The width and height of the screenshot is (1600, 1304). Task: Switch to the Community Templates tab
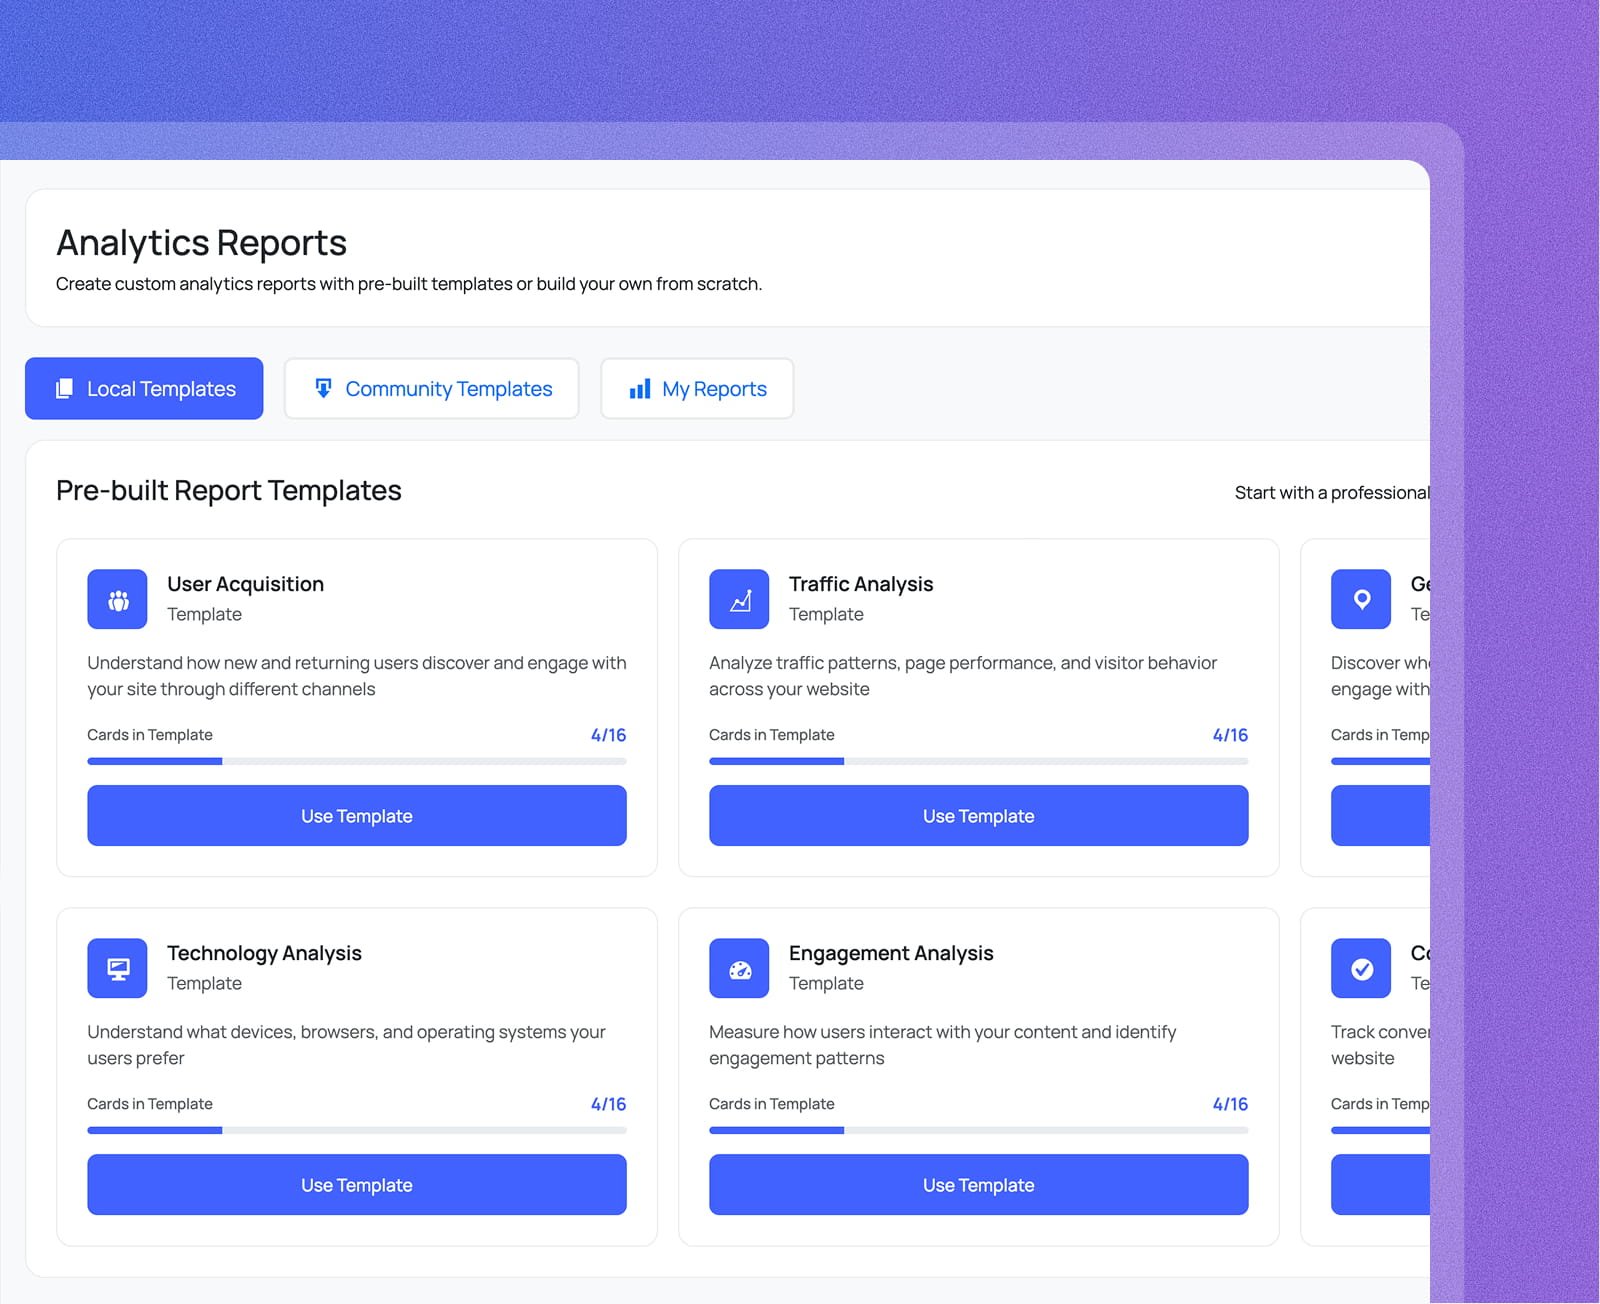pos(447,388)
